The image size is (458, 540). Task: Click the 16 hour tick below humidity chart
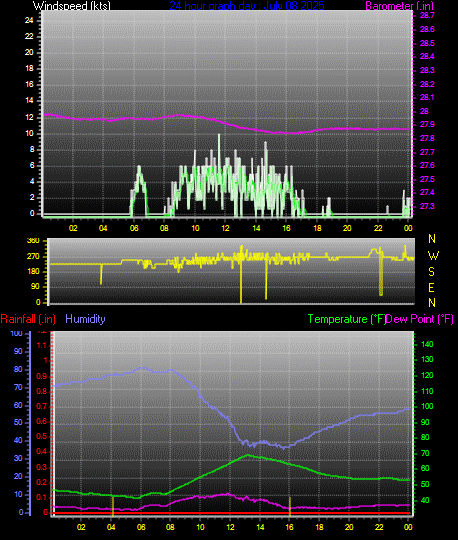(290, 527)
